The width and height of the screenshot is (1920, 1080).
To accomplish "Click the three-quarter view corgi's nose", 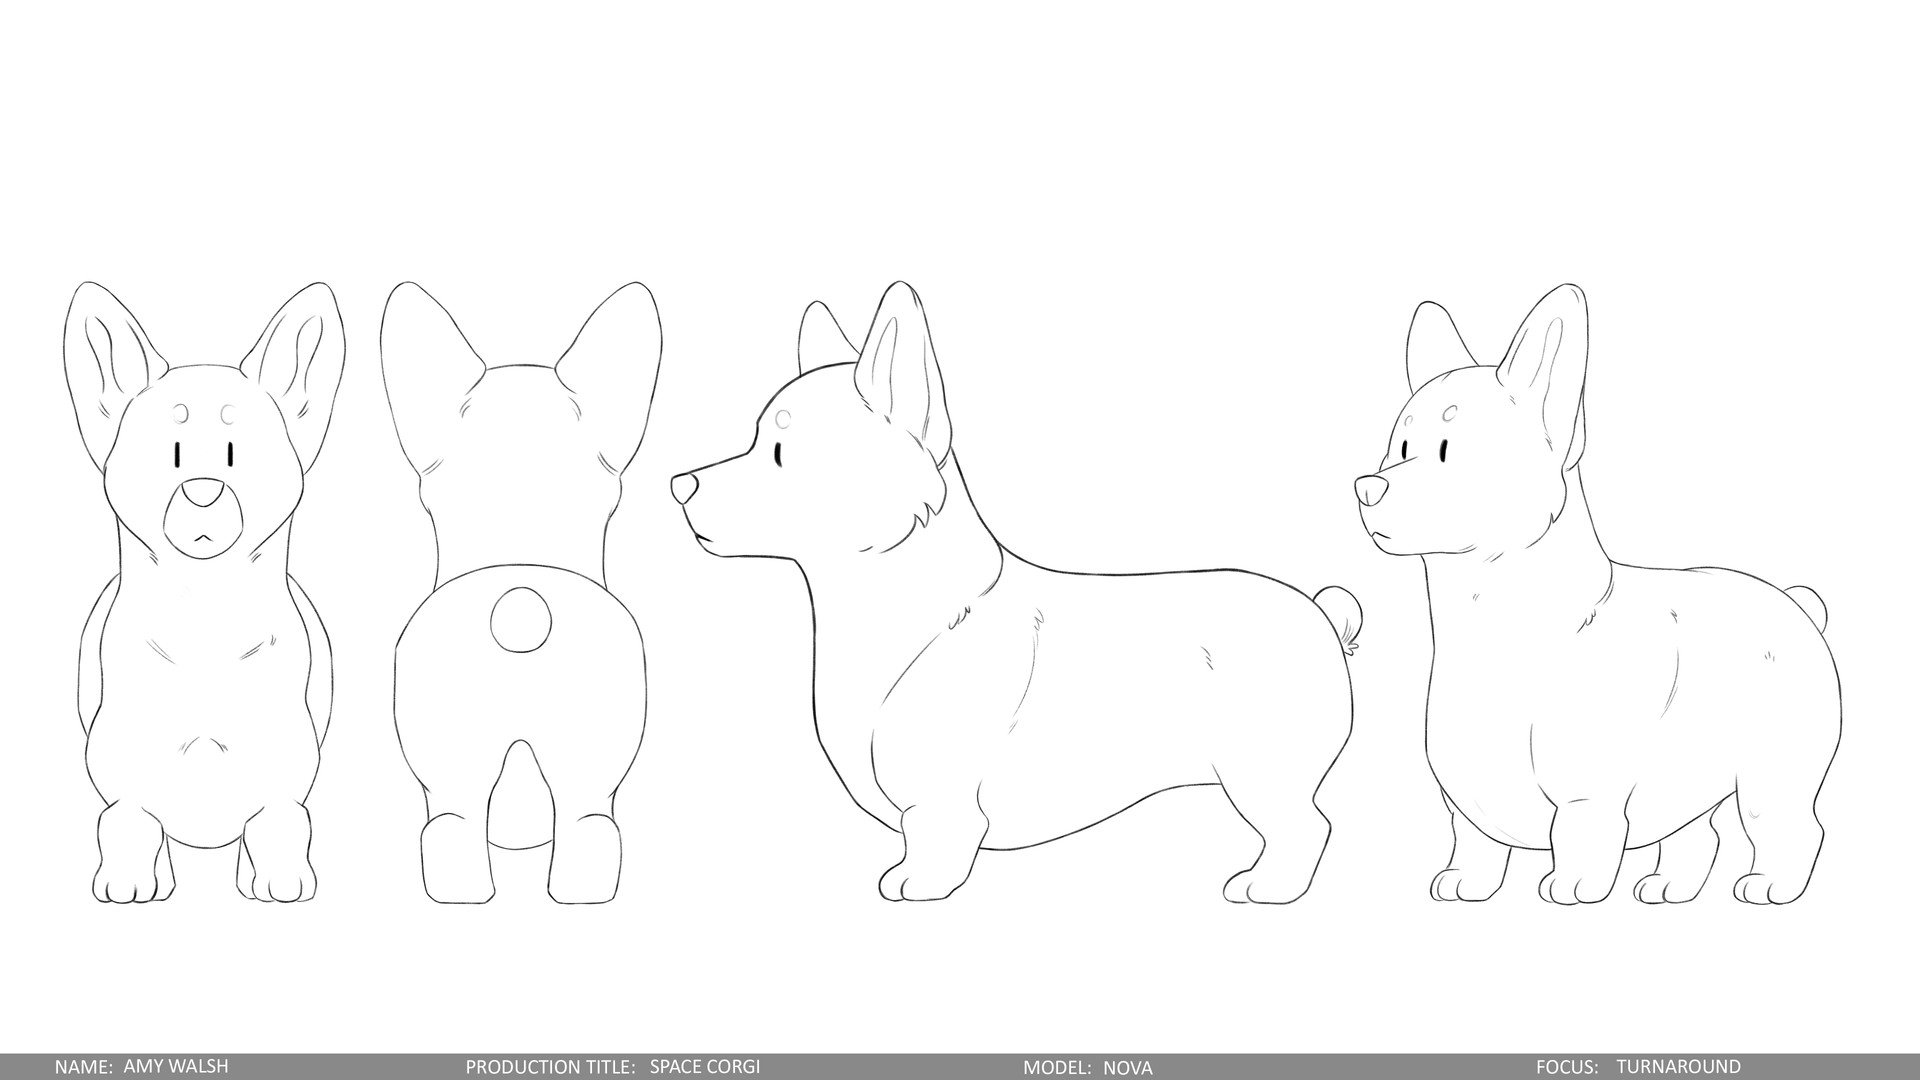I will (1370, 489).
